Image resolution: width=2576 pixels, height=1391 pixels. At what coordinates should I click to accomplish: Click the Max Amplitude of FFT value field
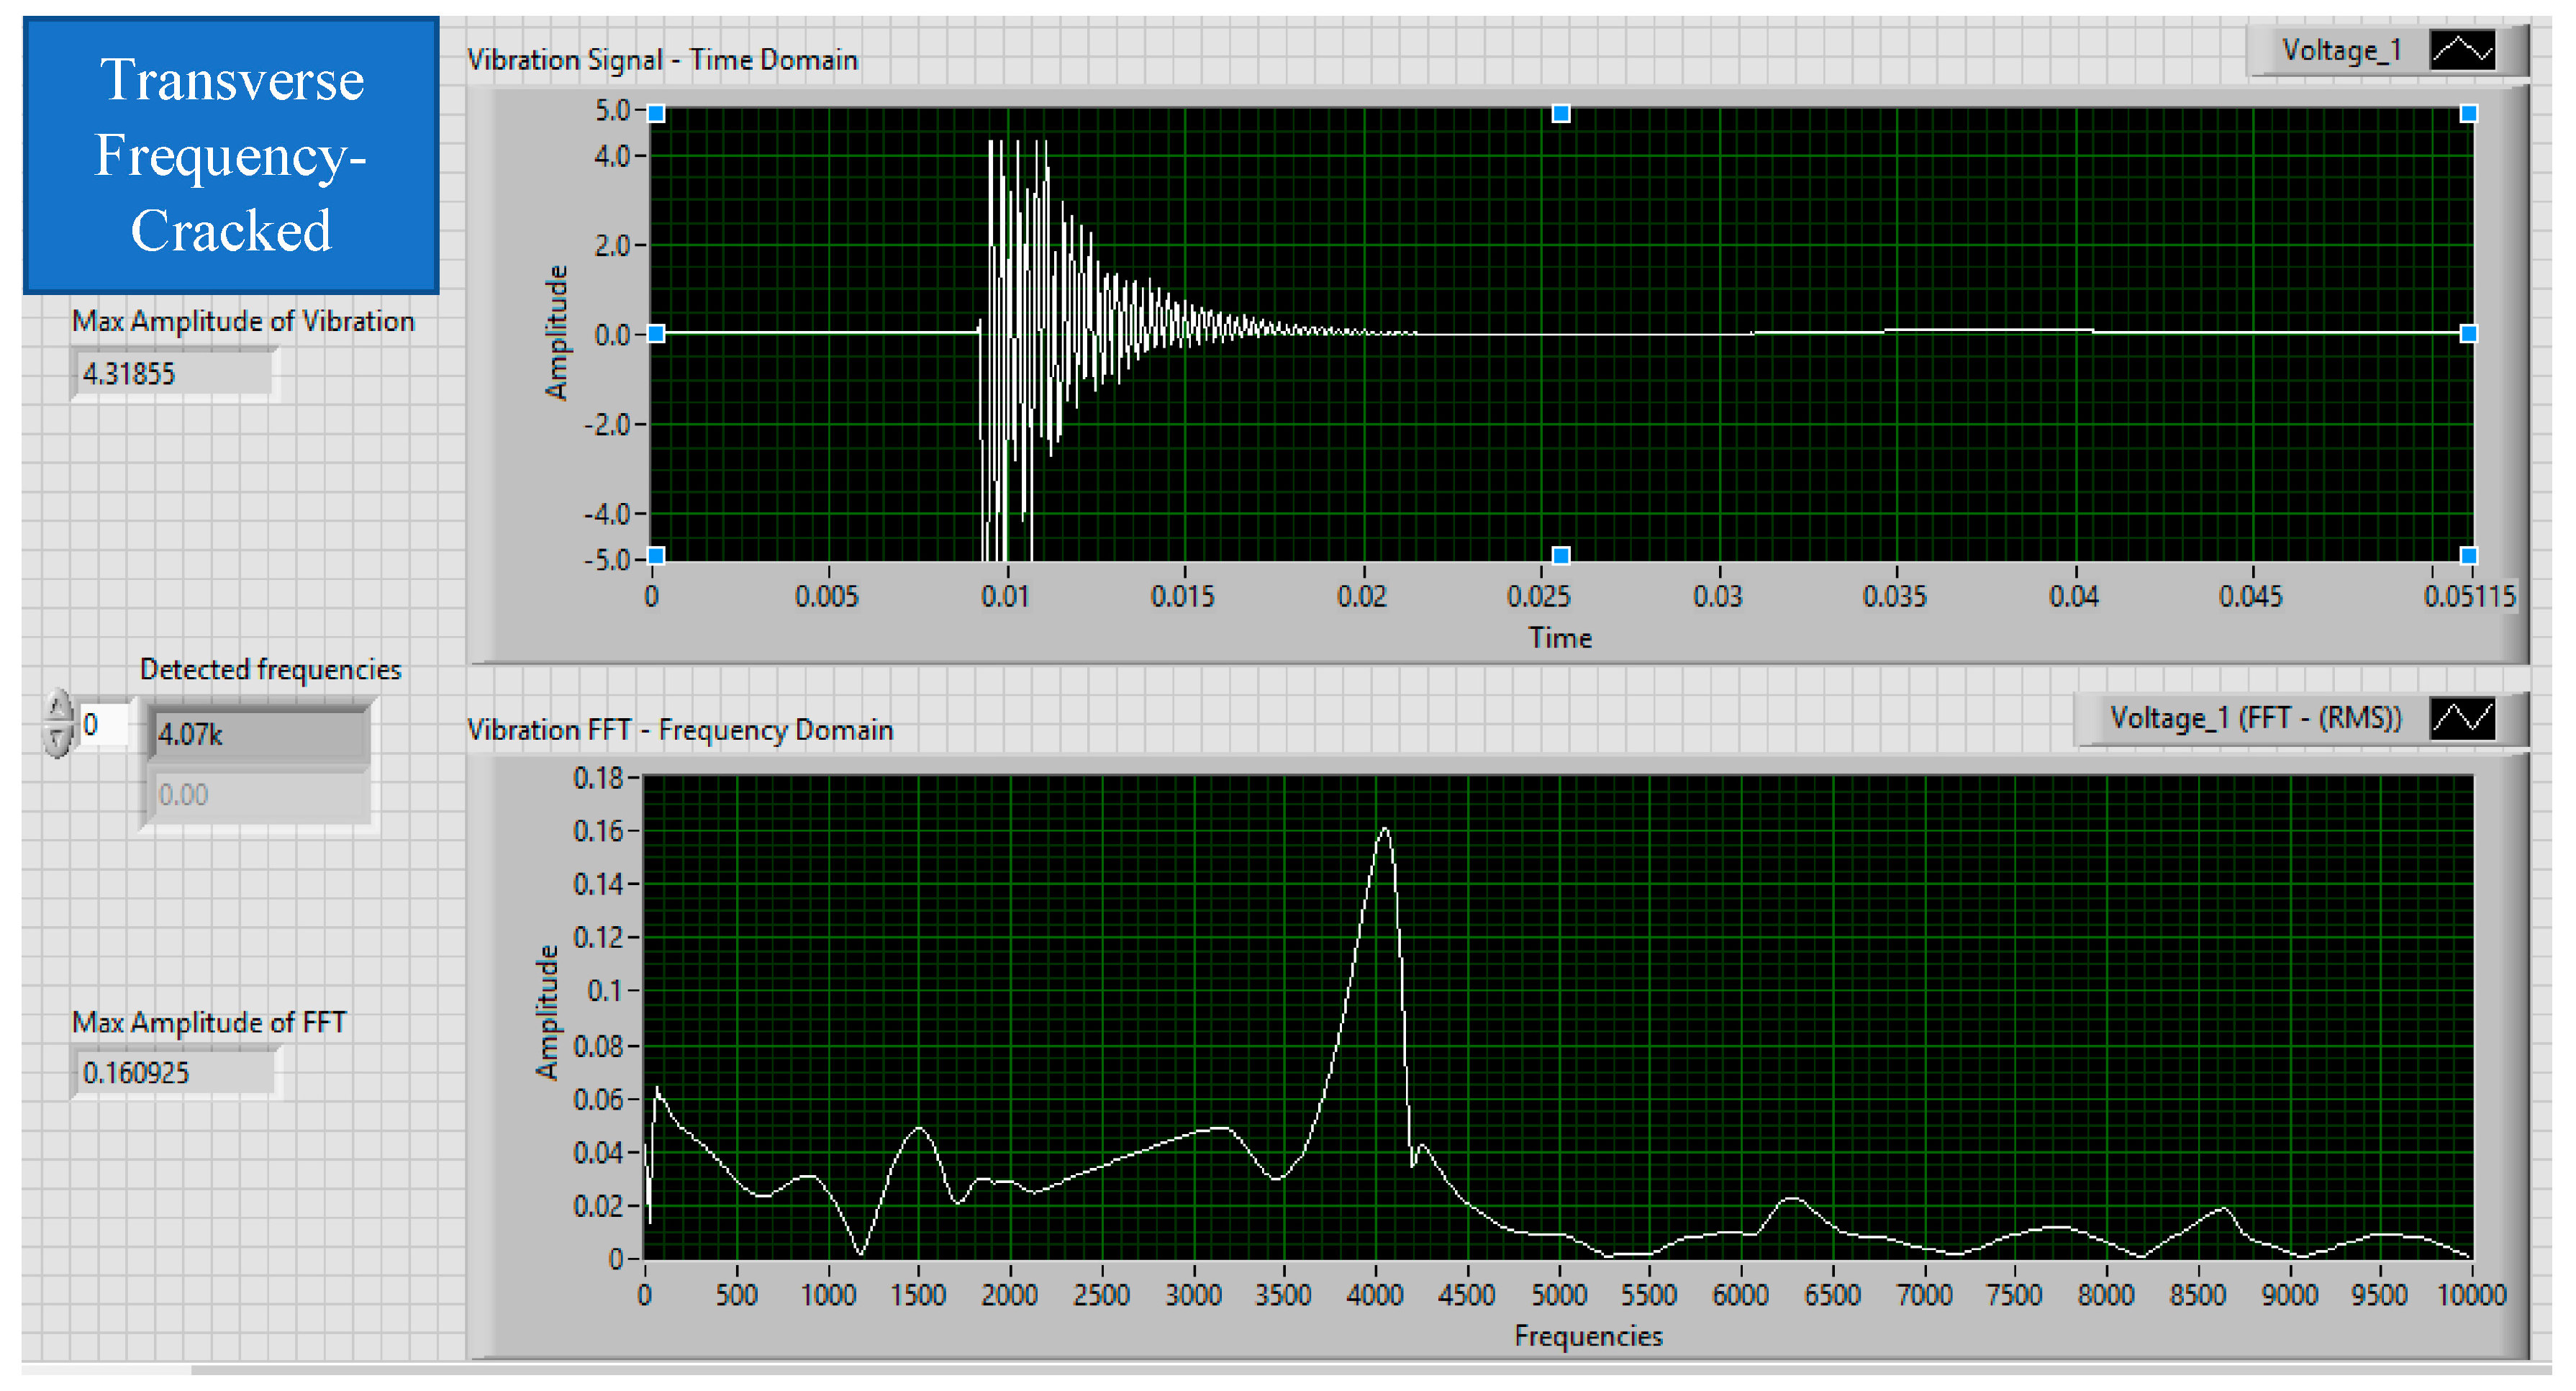click(x=173, y=1073)
